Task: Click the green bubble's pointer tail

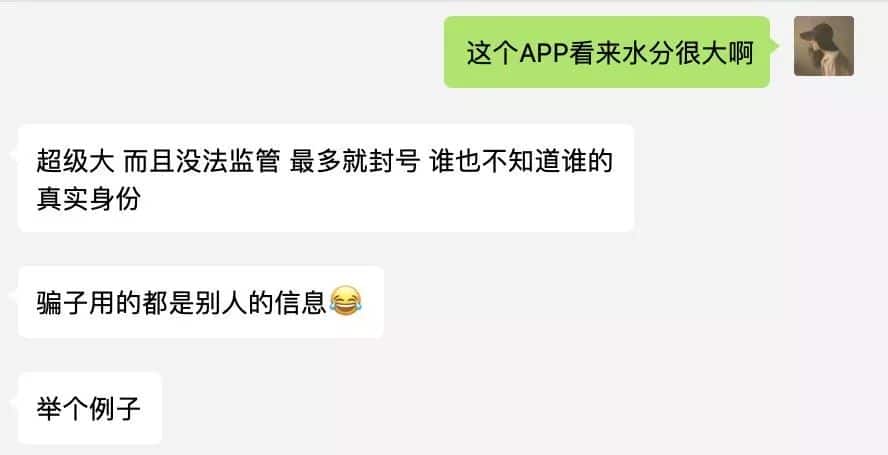Action: 774,46
